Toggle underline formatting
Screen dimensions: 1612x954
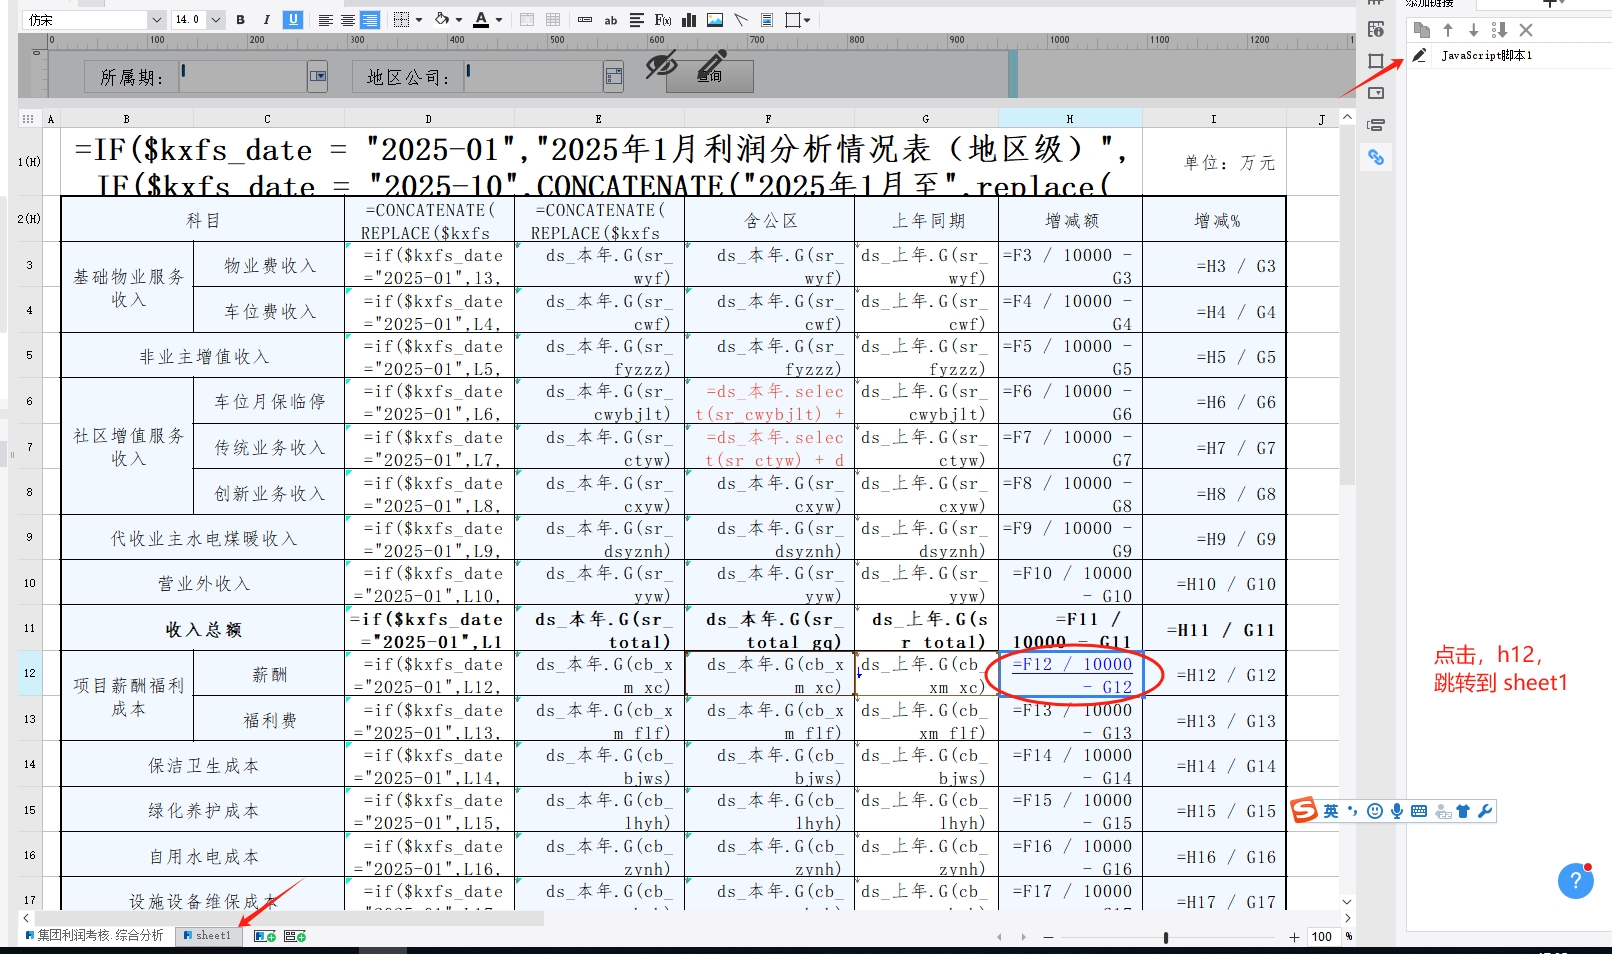coord(293,20)
